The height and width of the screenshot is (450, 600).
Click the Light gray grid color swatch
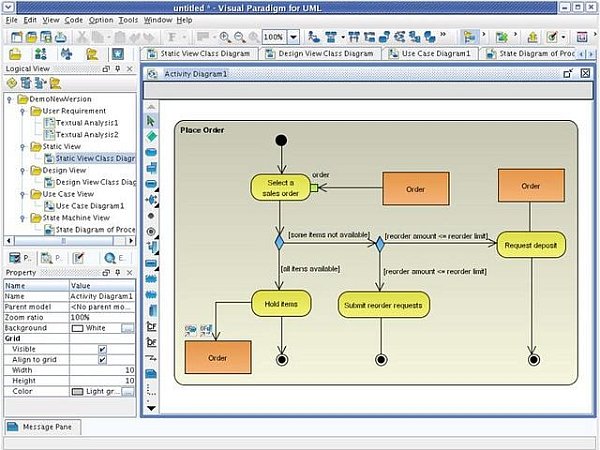[78, 391]
